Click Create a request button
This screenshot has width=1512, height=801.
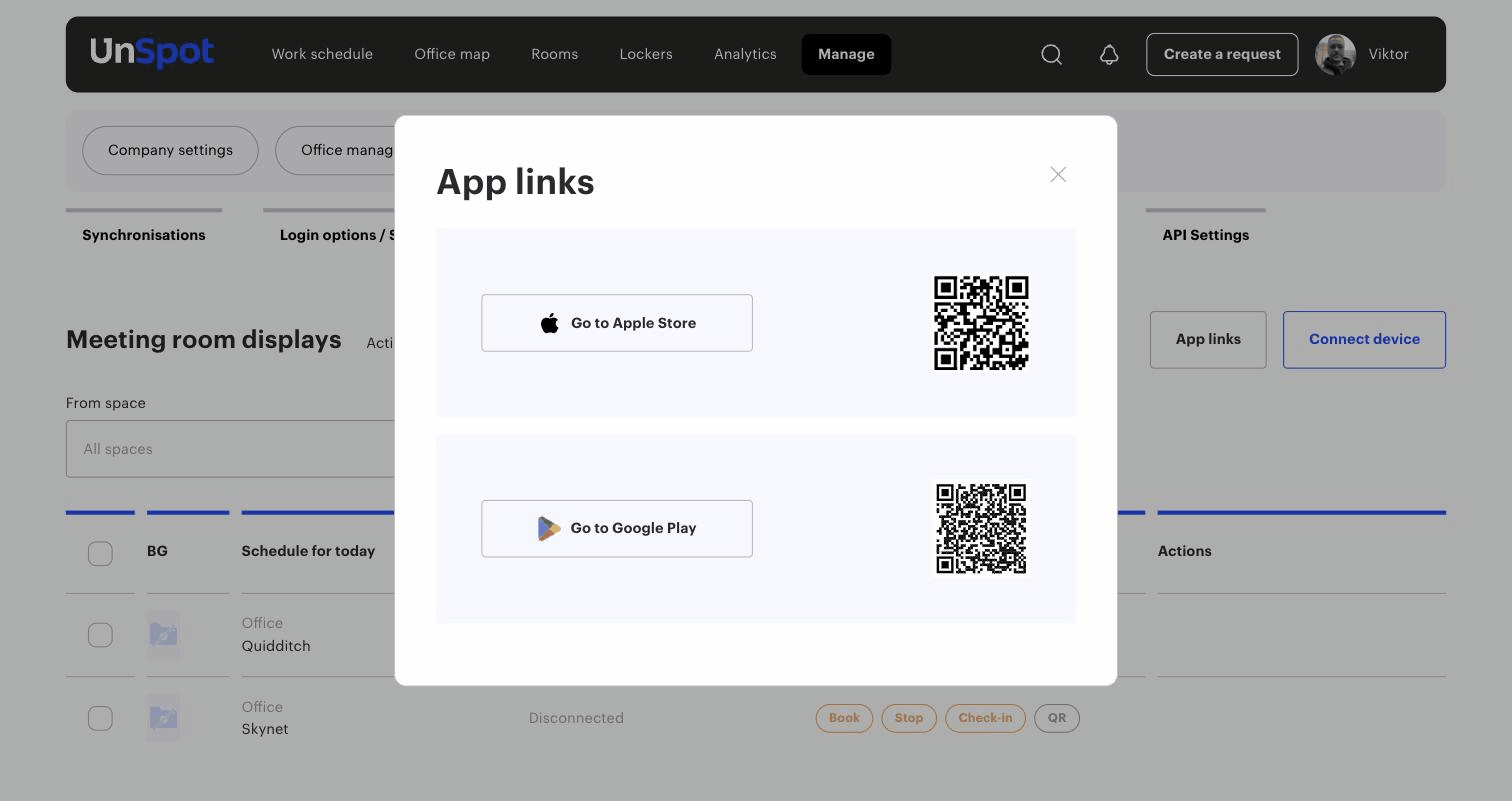[x=1222, y=55]
